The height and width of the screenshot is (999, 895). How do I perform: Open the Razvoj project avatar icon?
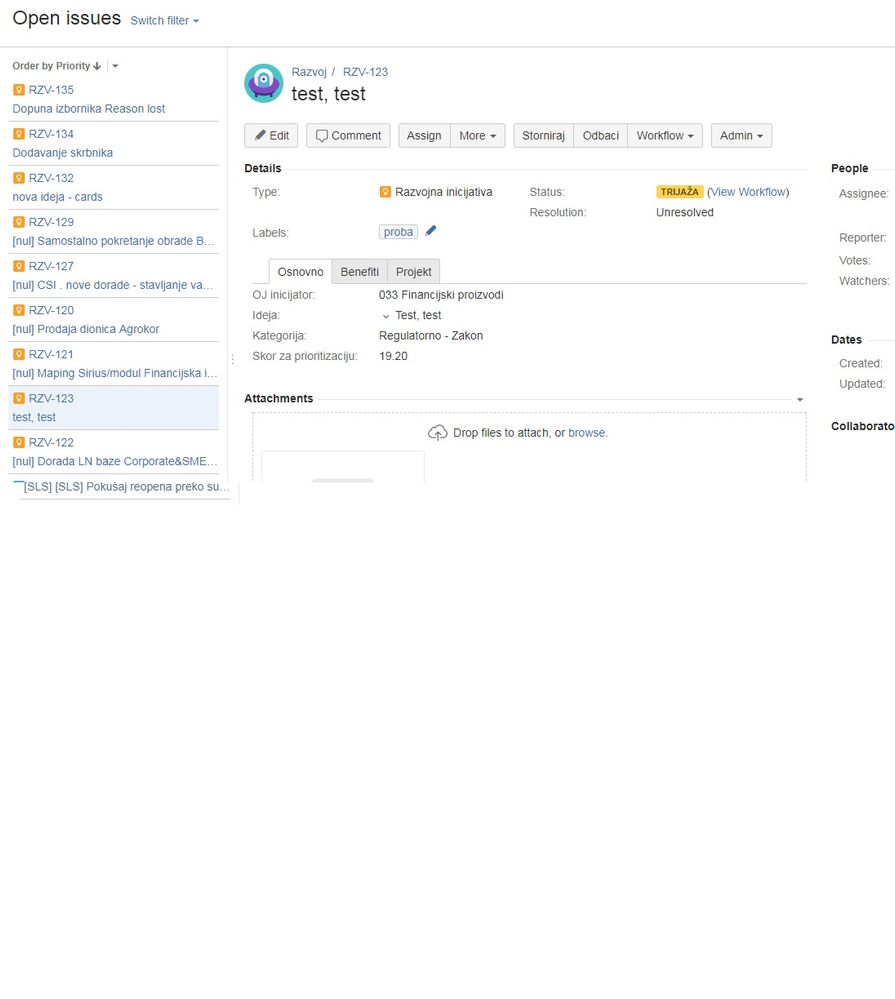(x=263, y=83)
